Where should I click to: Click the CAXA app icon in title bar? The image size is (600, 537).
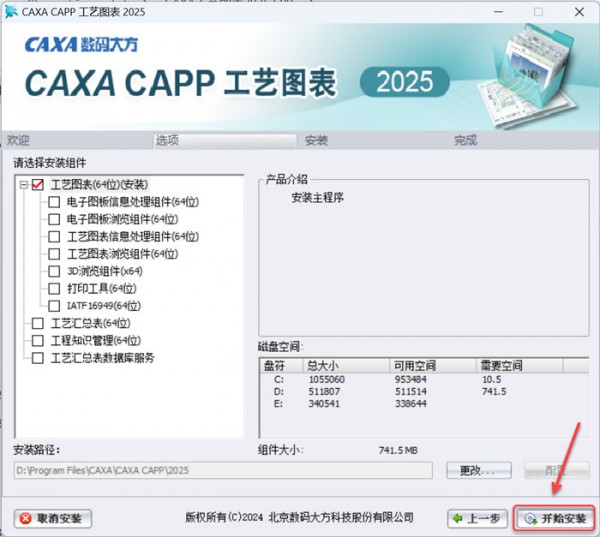(x=11, y=12)
